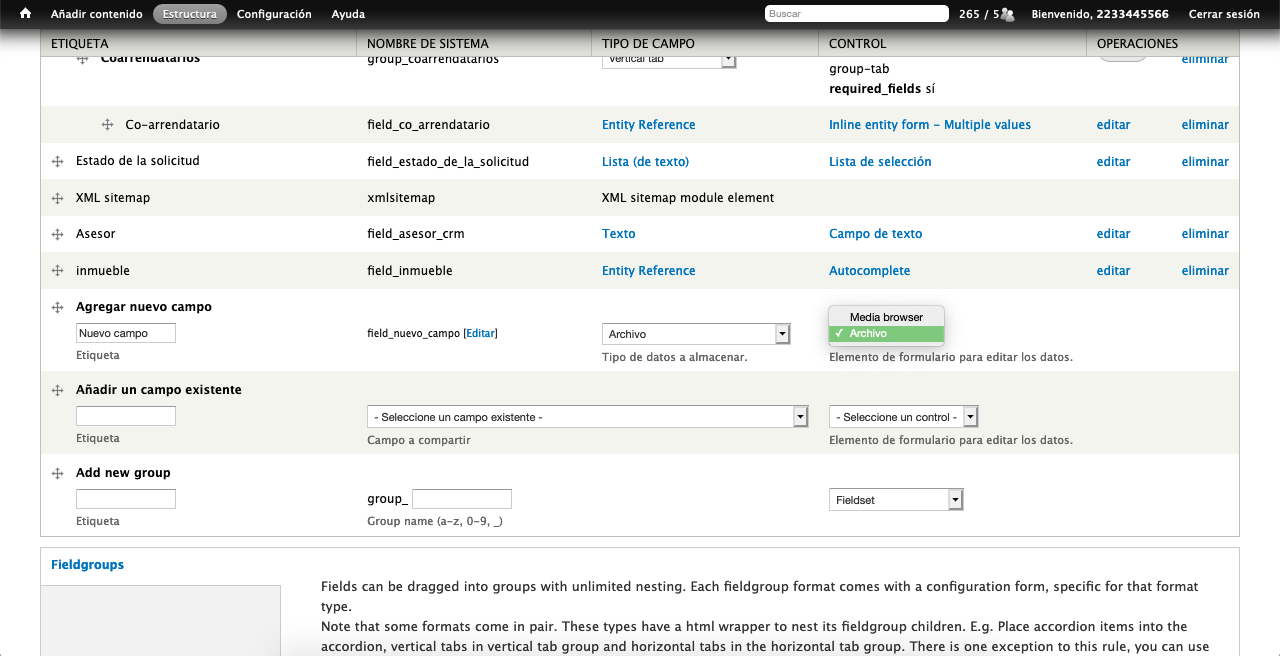Grab the drag handle for Co-arrendatario row
Image resolution: width=1280 pixels, height=656 pixels.
tap(107, 125)
